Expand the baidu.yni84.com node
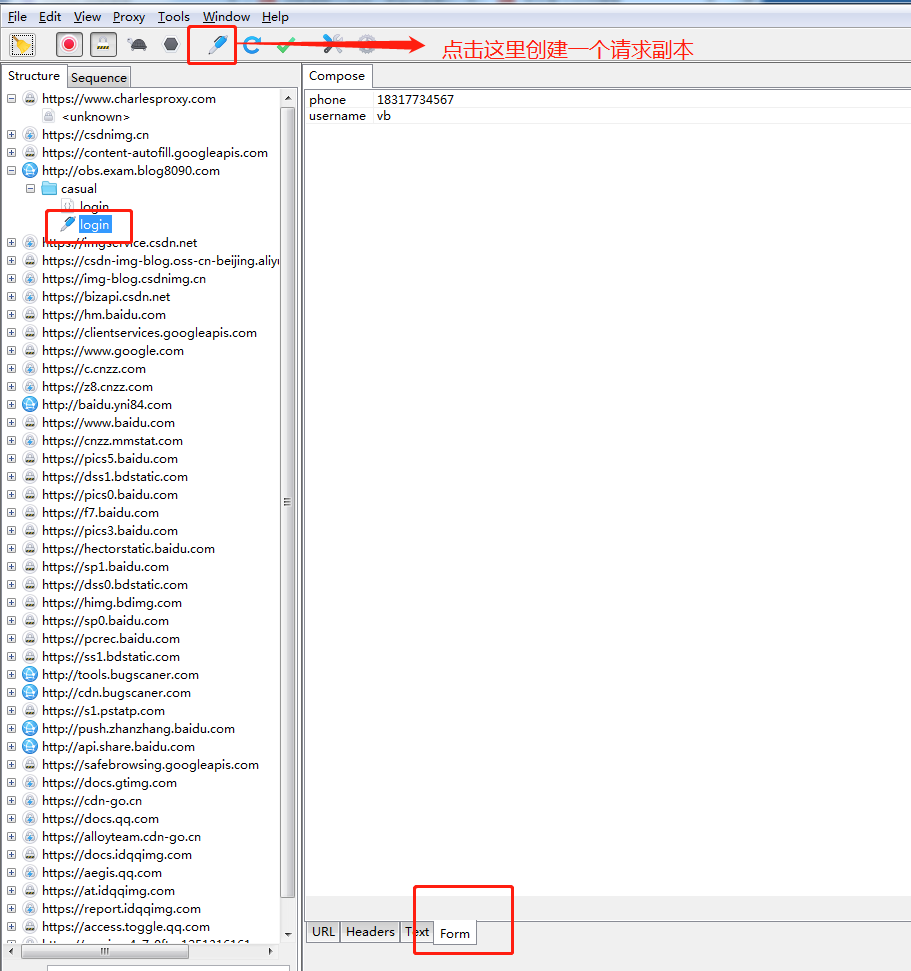 [11, 404]
